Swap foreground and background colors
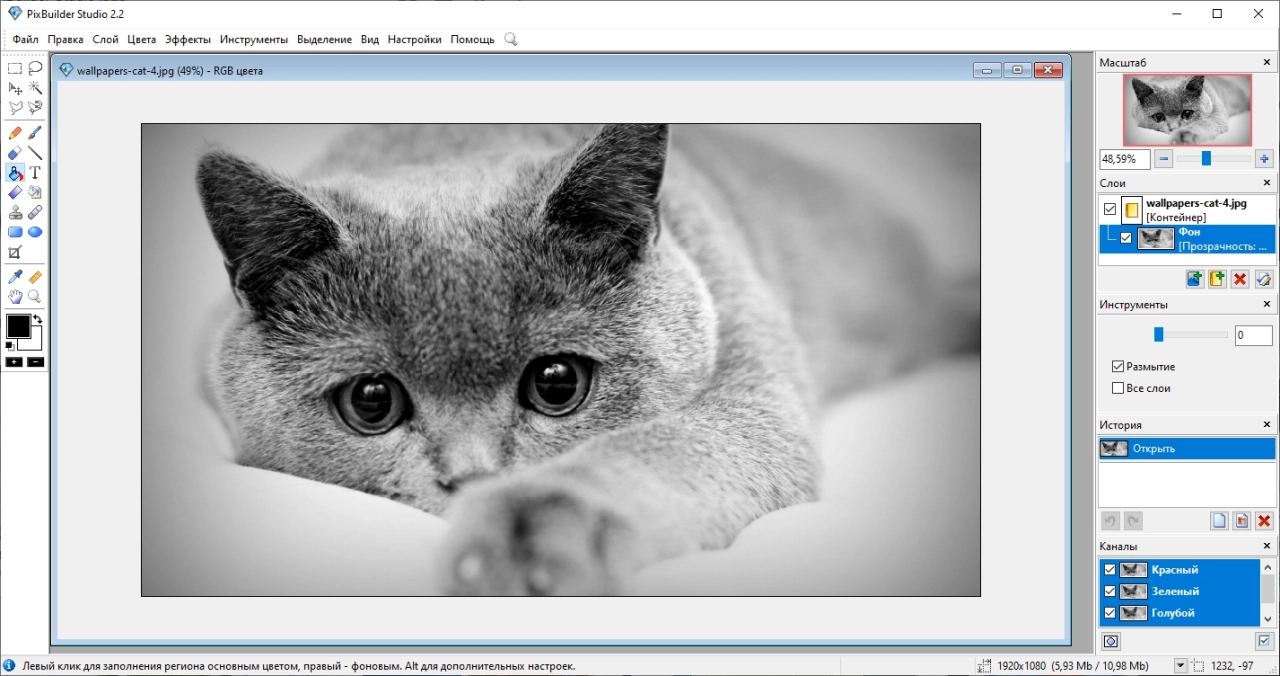The image size is (1280, 676). point(38,320)
